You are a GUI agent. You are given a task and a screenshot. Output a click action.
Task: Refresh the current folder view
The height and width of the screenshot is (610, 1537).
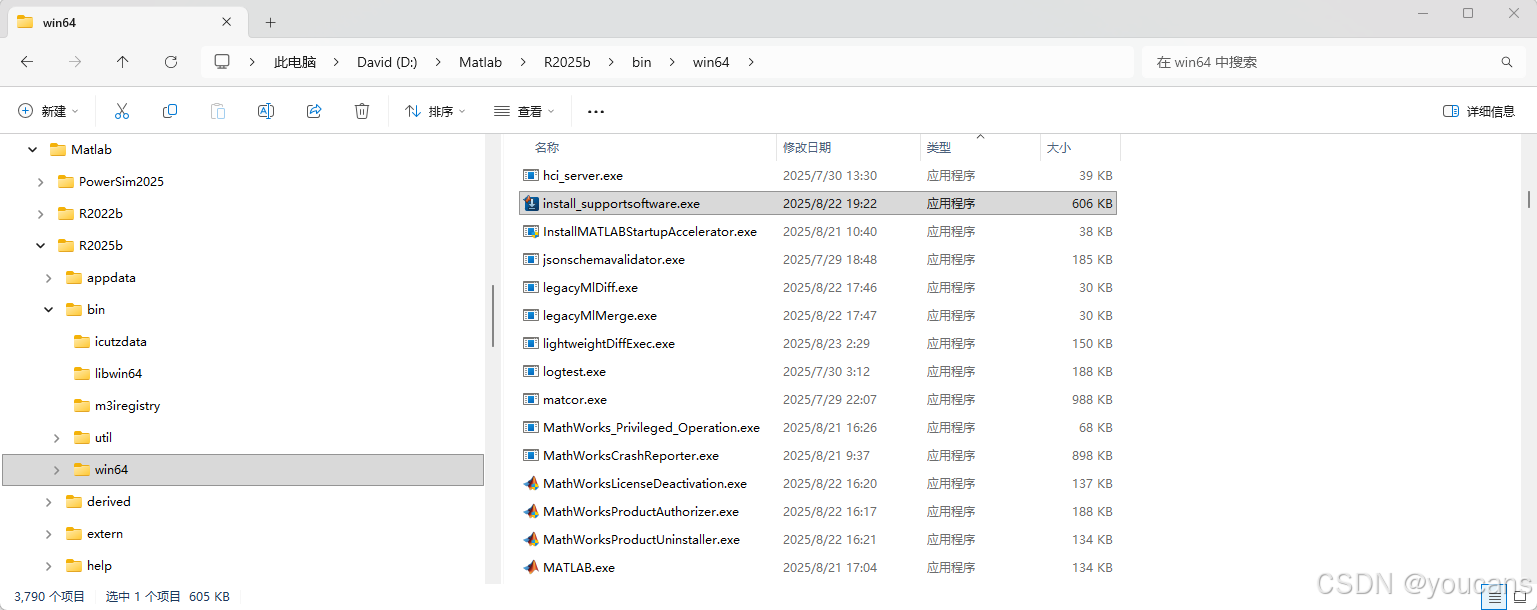pos(171,62)
